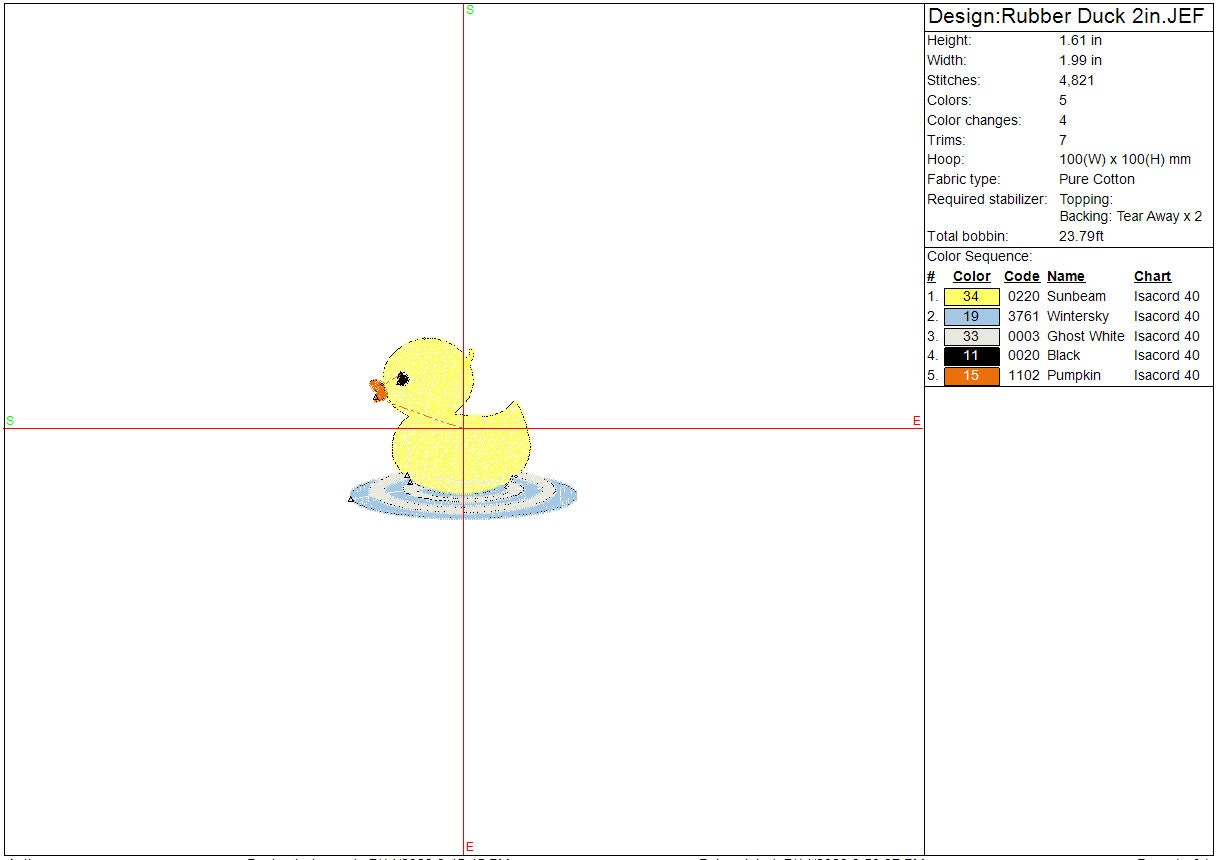1219x860 pixels.
Task: Click the Chart column header
Action: (1152, 277)
